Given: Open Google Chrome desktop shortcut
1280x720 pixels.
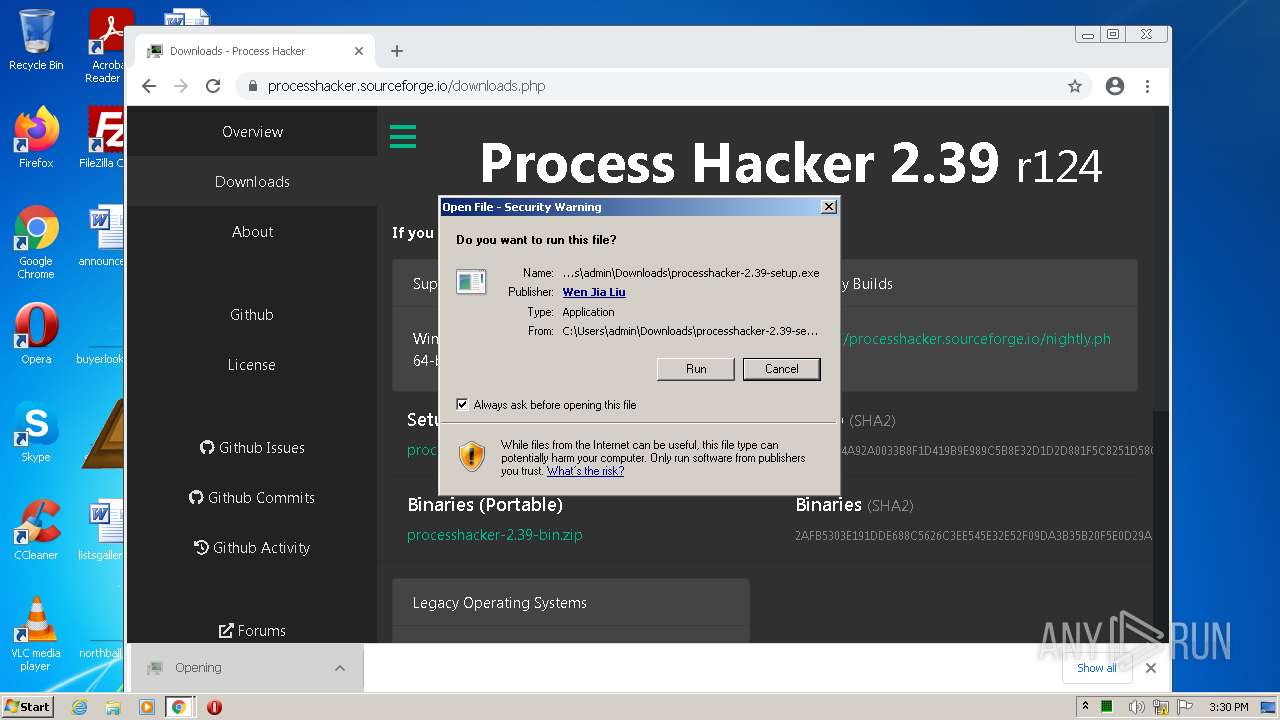Looking at the screenshot, I should [36, 242].
